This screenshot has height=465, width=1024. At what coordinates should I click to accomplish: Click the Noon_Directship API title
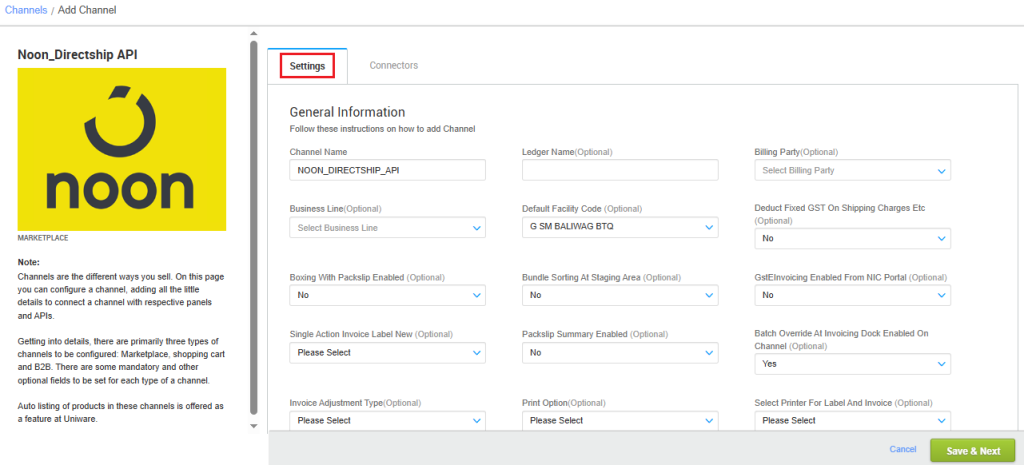click(77, 55)
